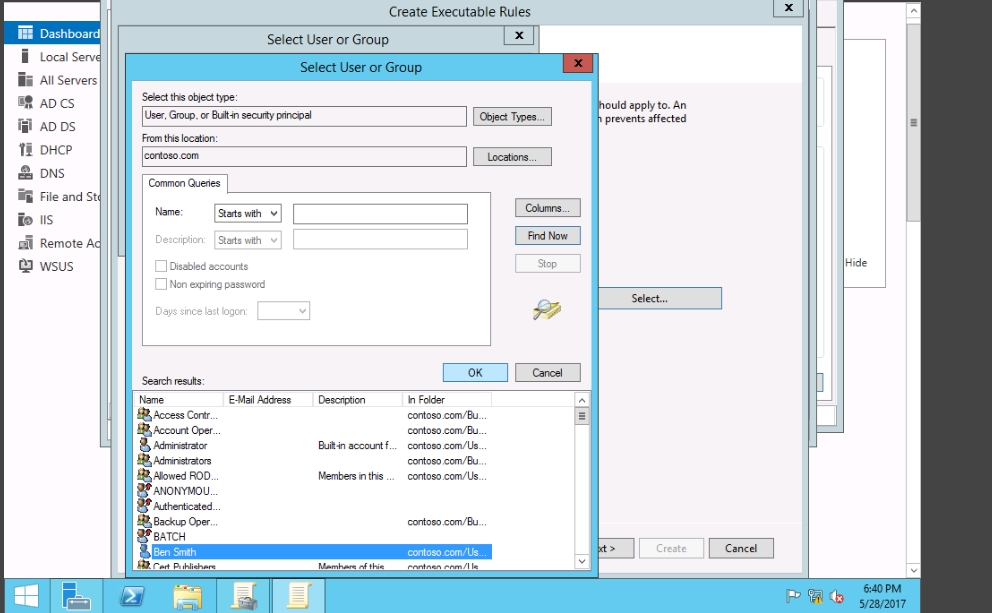Expand the Days since last logon dropdown
This screenshot has height=613, width=992.
(x=284, y=312)
